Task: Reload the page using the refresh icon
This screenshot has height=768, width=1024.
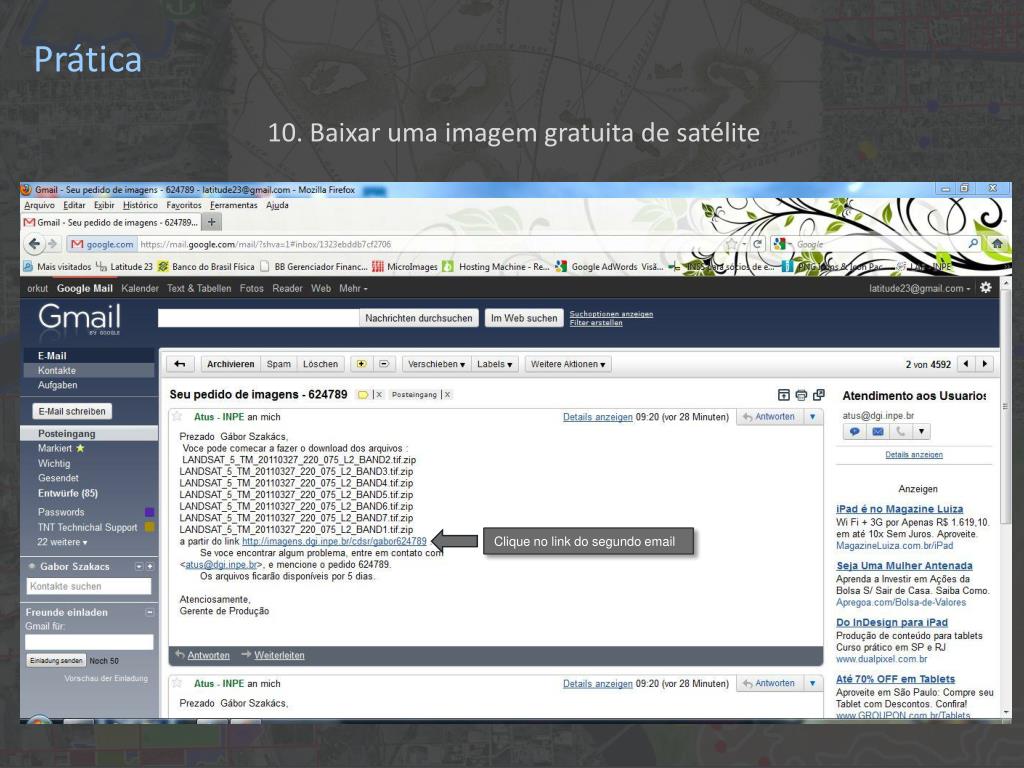Action: 758,244
